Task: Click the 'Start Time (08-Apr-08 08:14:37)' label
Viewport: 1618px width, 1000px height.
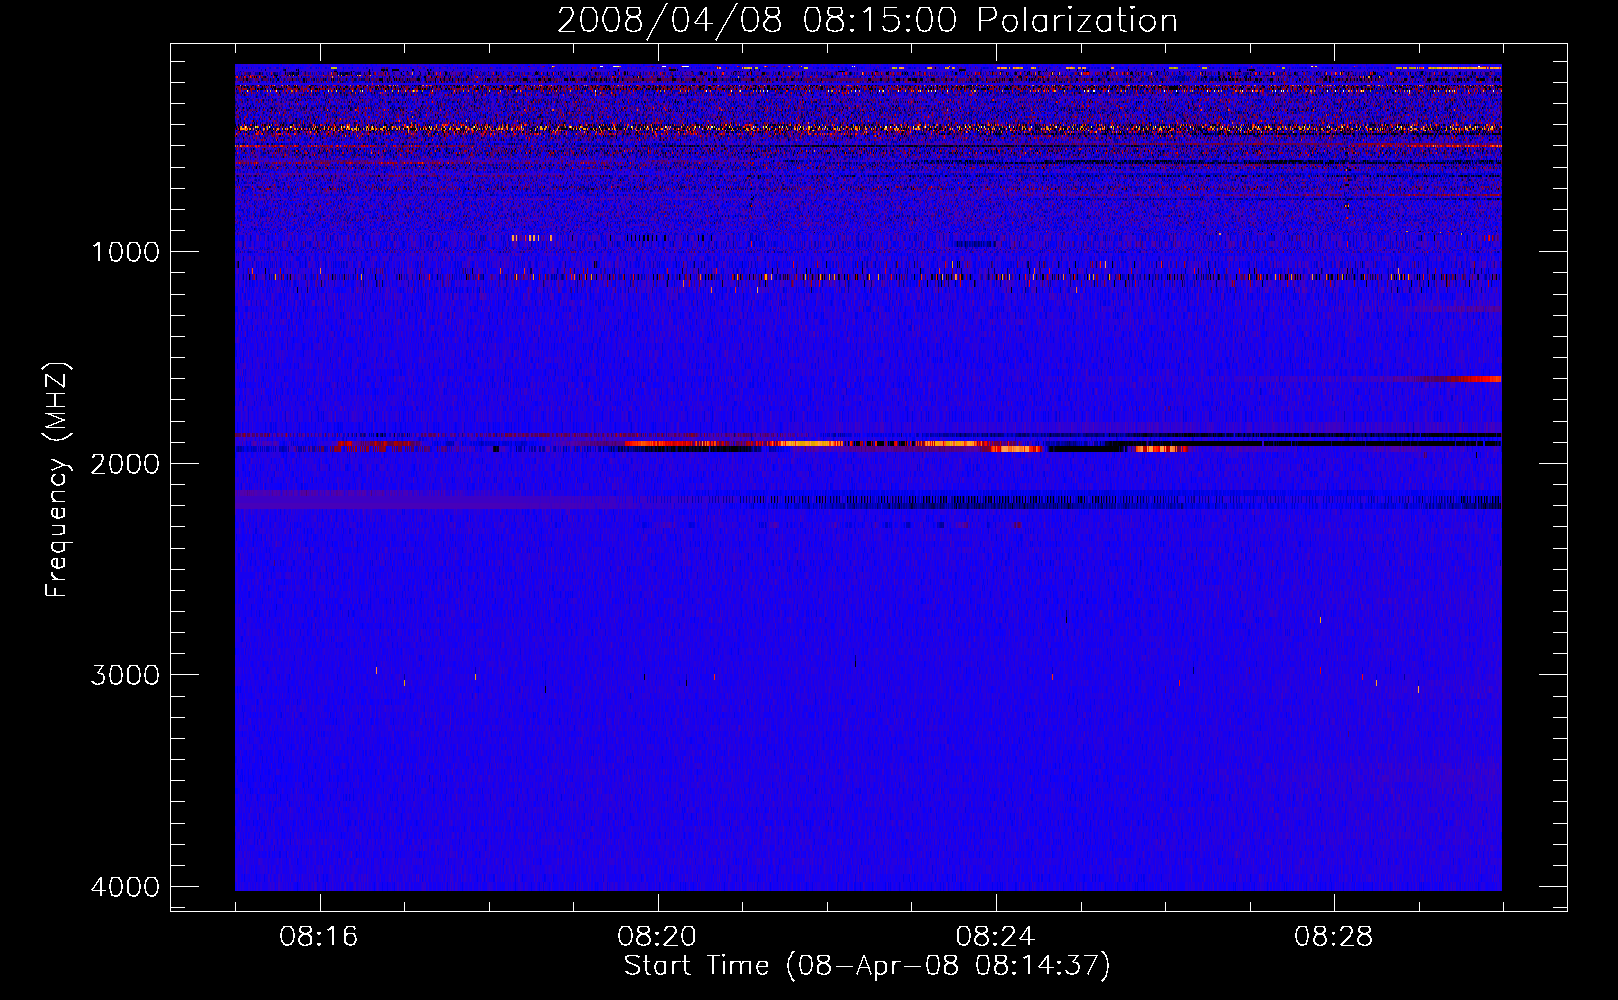Action: point(867,966)
